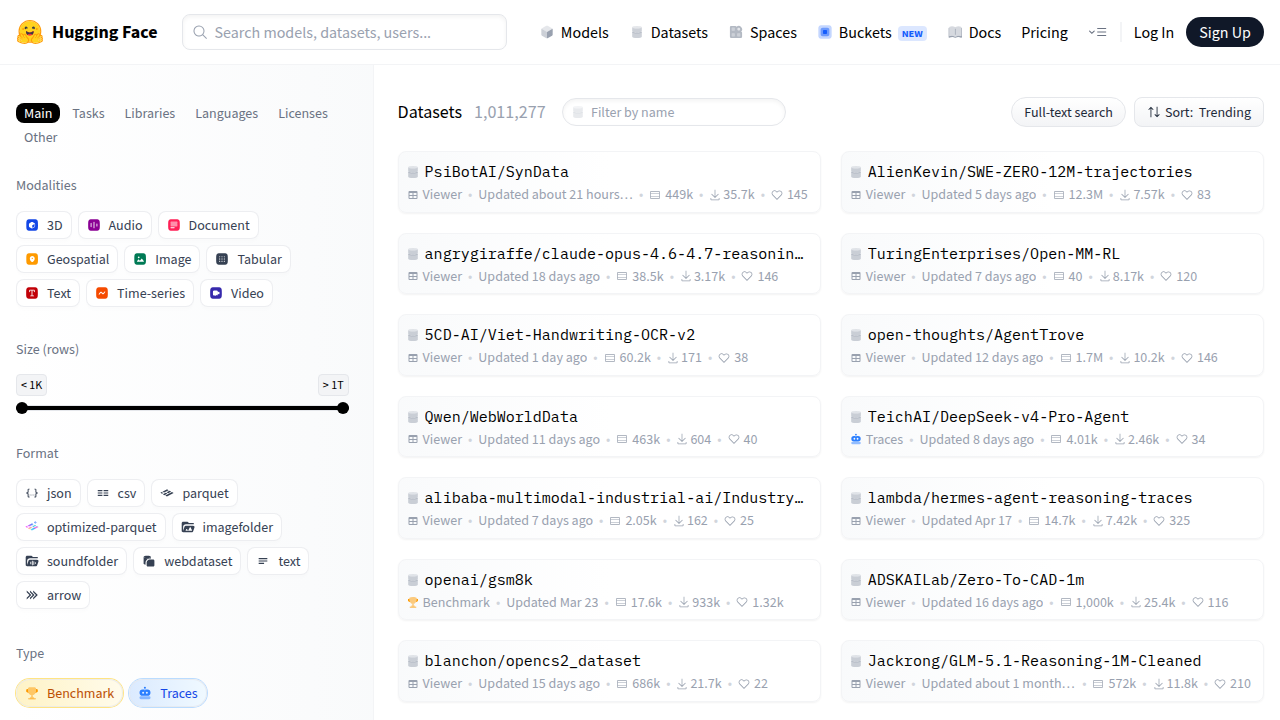
Task: Click the Log In link
Action: click(1153, 32)
